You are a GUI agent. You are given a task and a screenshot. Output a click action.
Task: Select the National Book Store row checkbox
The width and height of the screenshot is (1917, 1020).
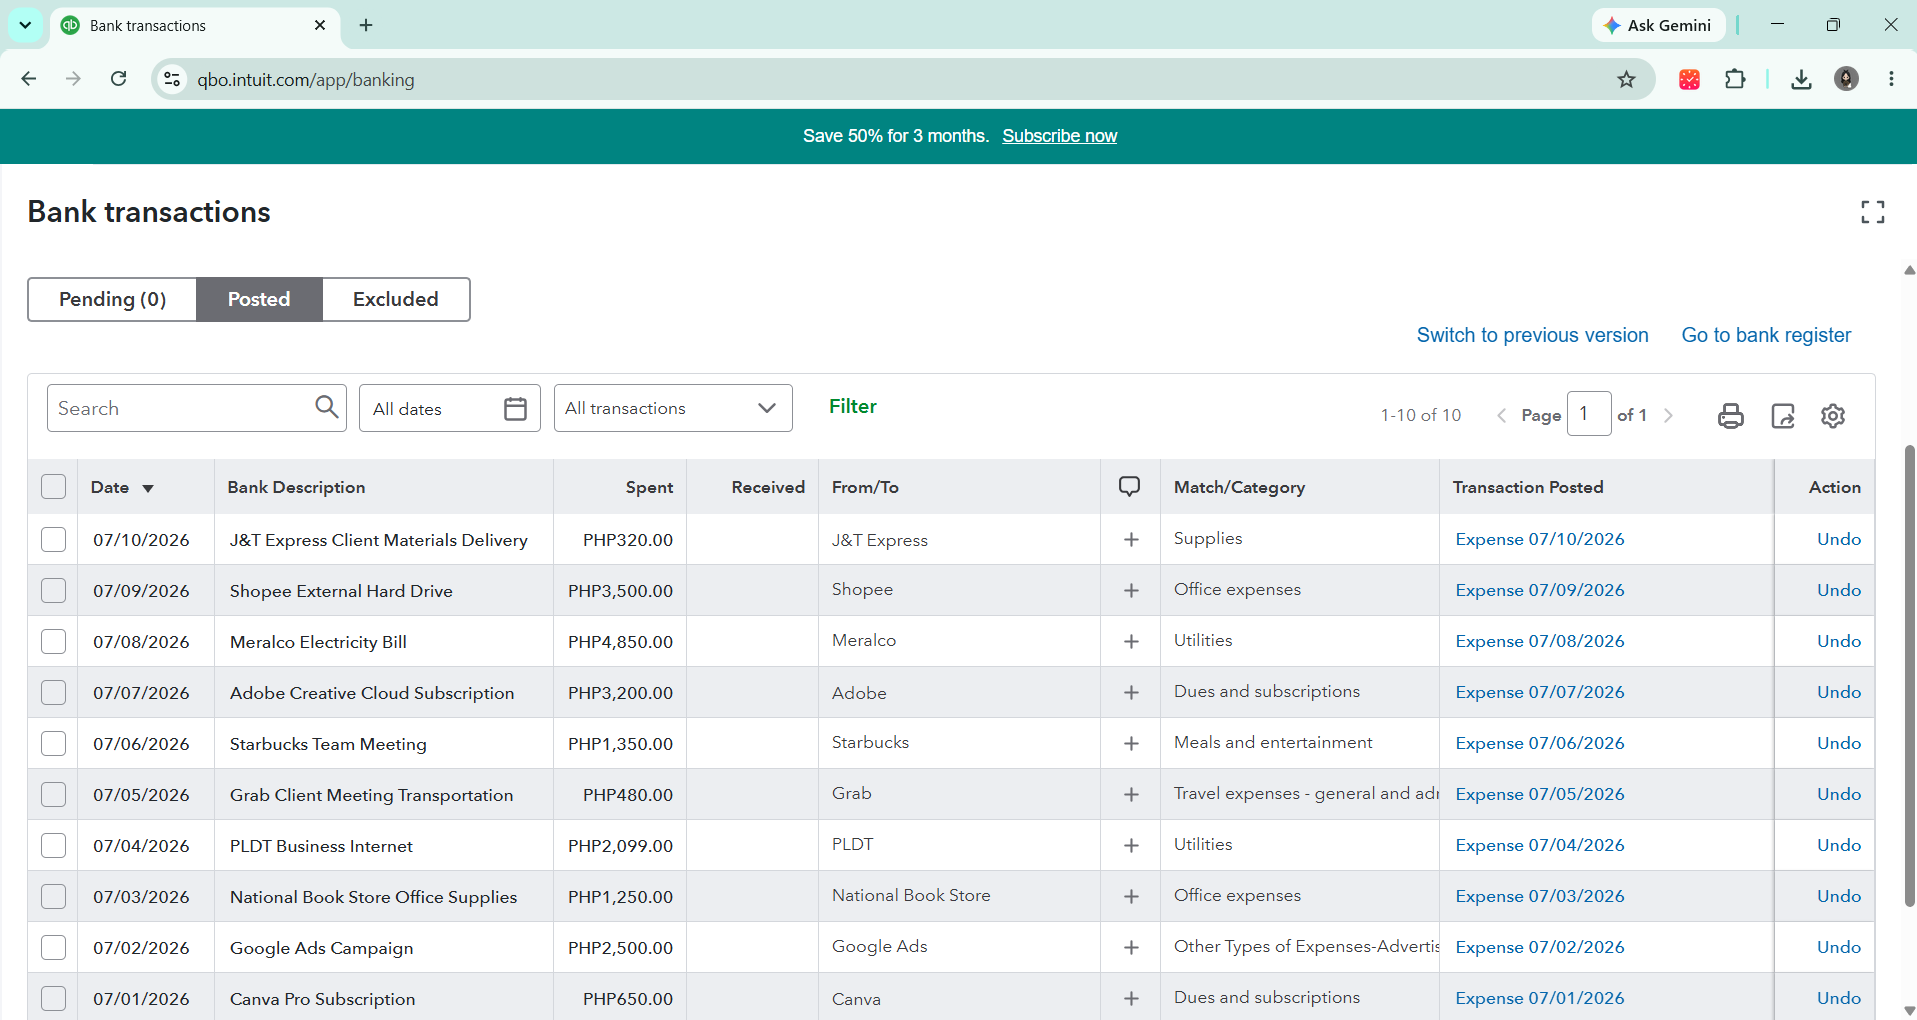53,897
